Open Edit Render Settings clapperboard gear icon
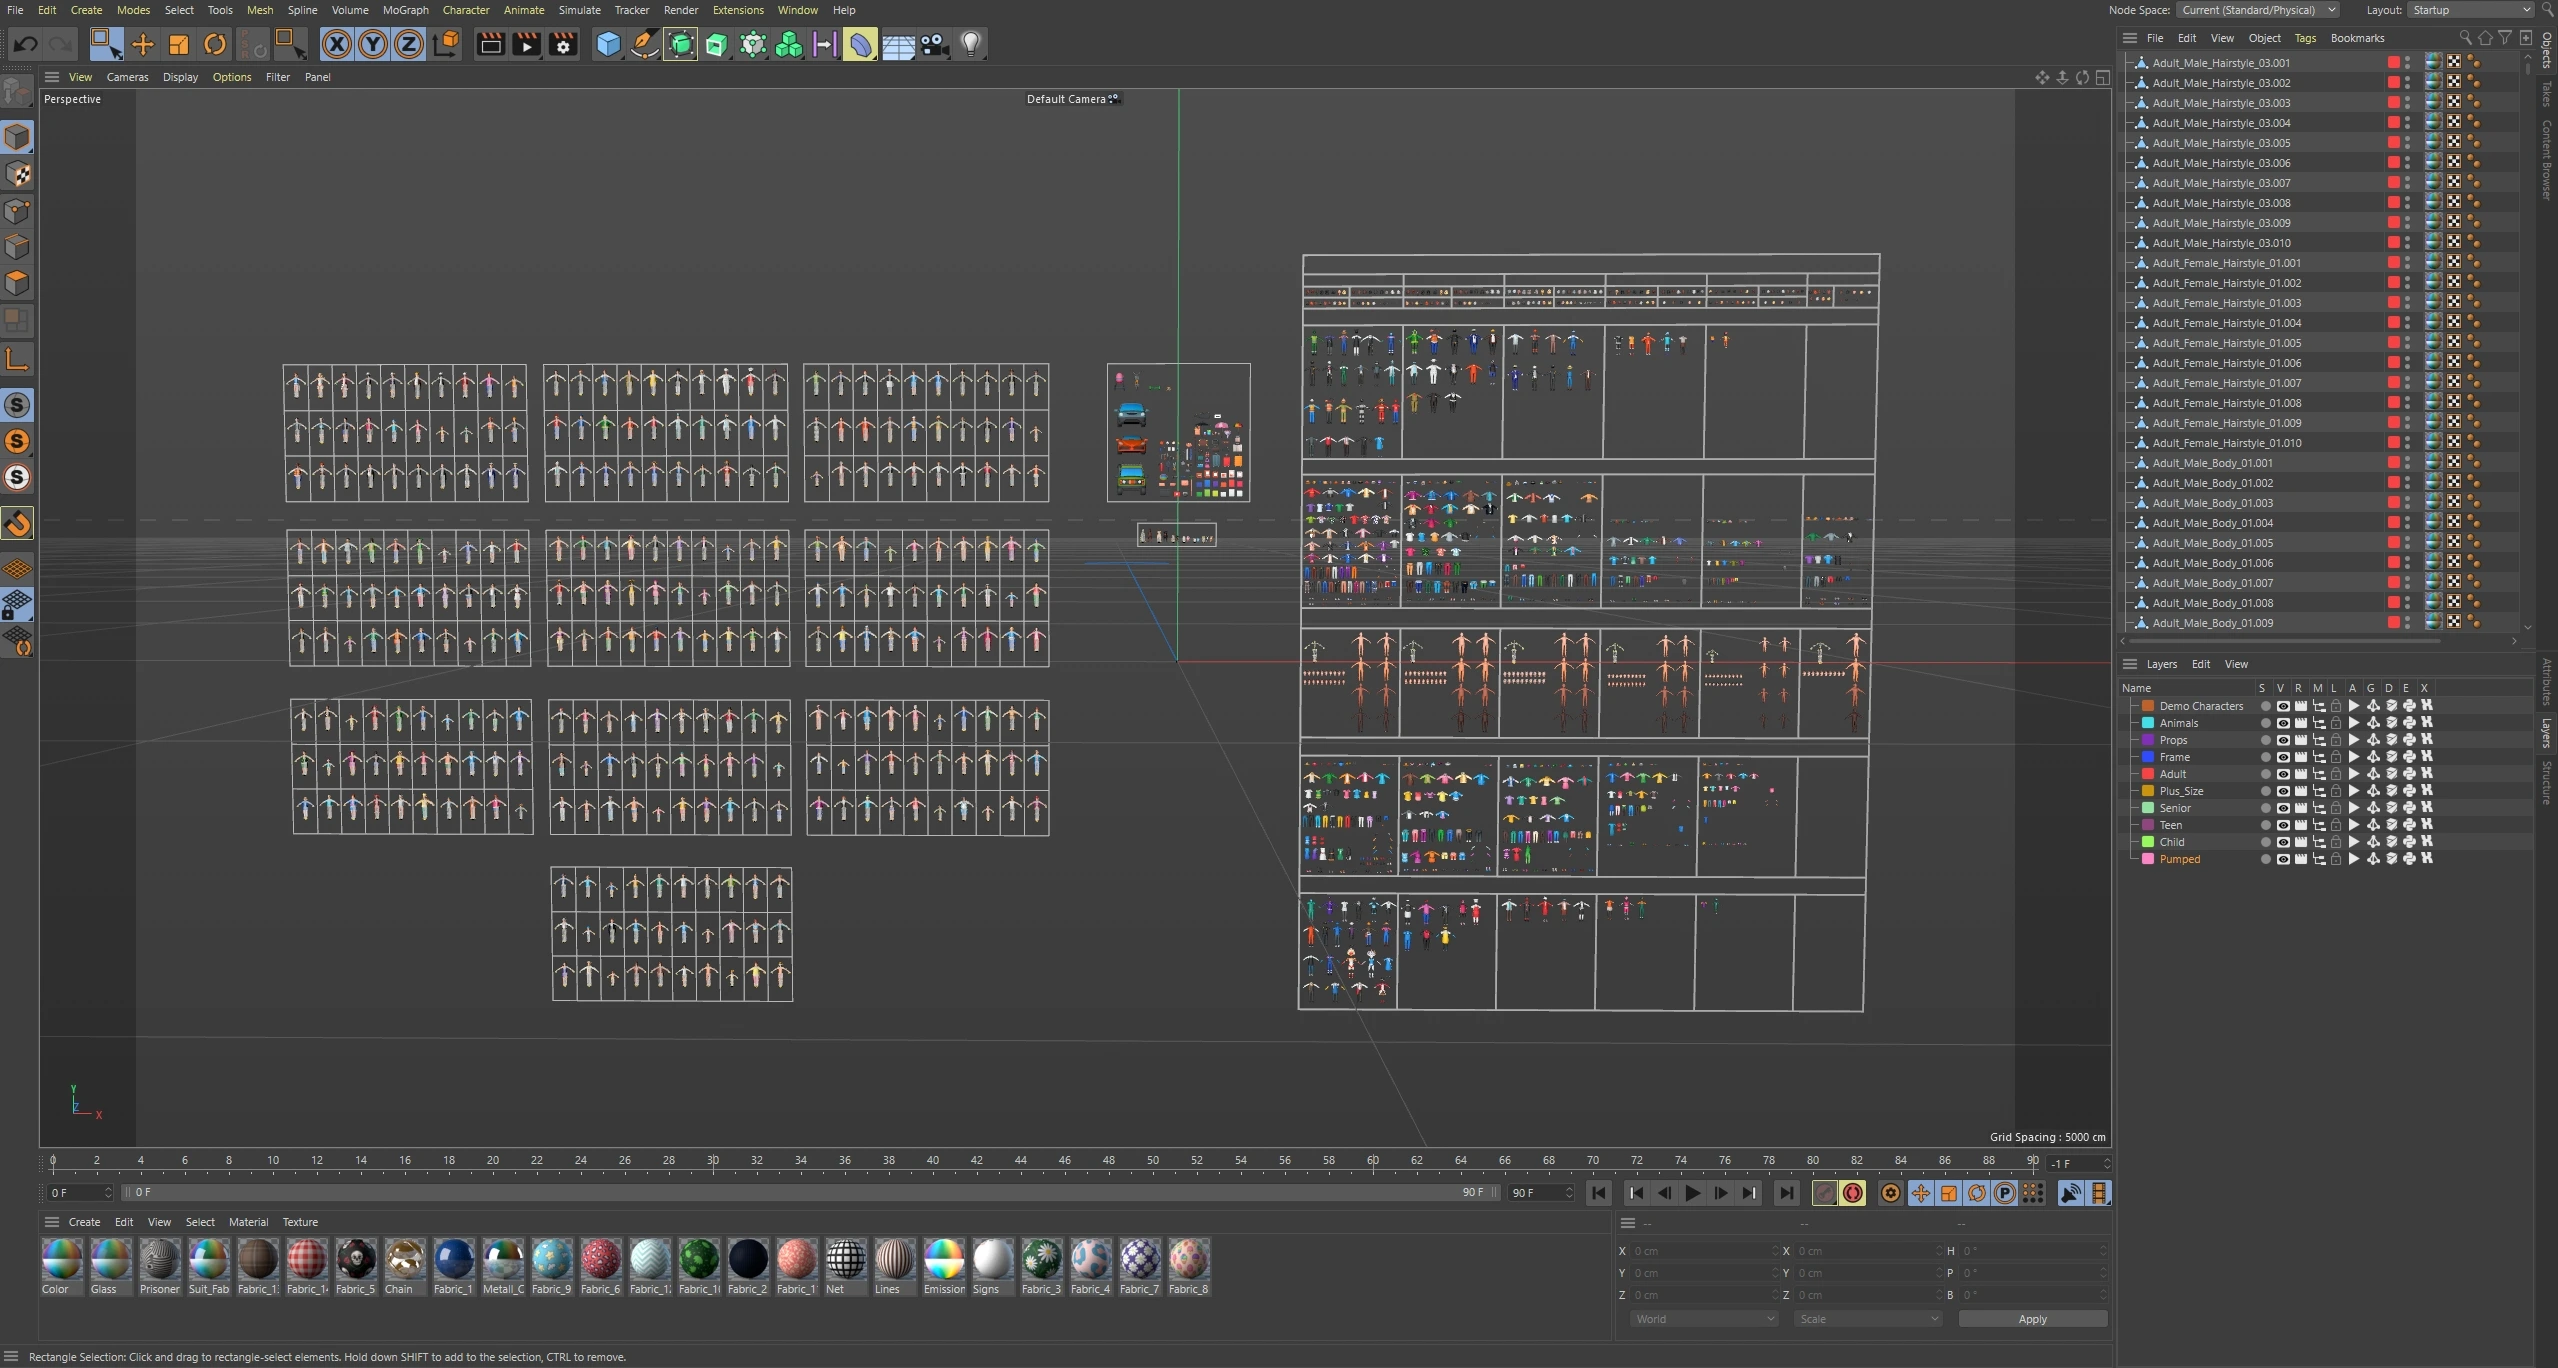 coord(563,44)
